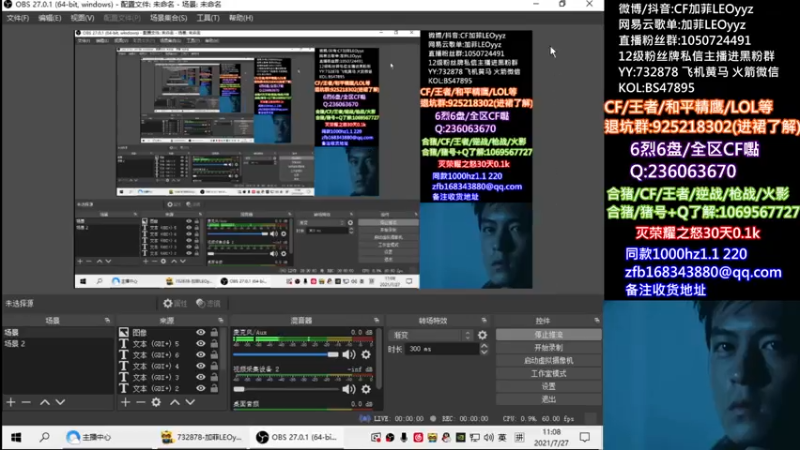Open 设置 settings in the 控件 panel

[x=548, y=386]
